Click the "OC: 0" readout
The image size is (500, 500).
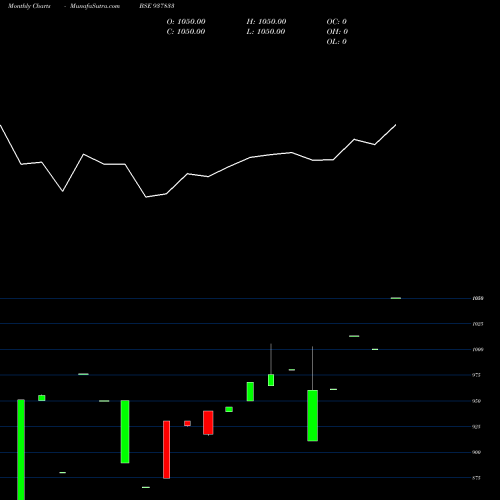(x=337, y=22)
